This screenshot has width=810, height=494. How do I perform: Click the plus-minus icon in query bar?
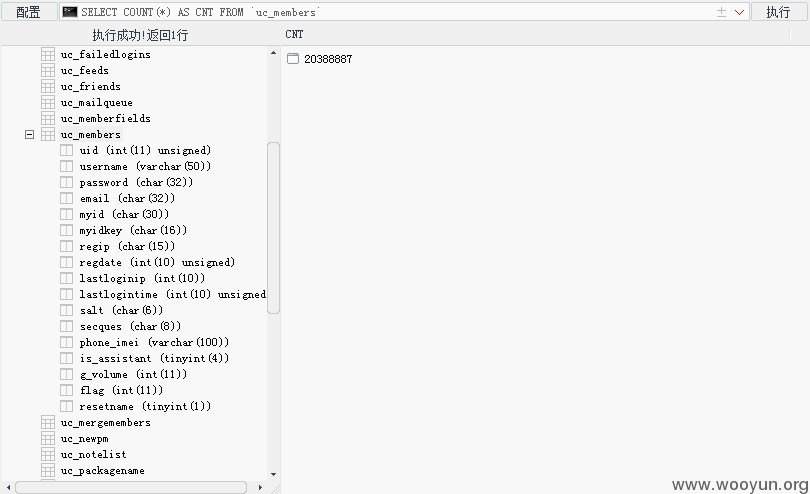point(722,12)
